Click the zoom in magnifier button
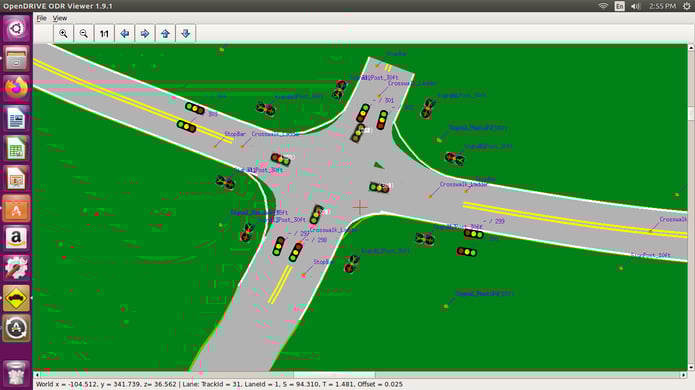Image resolution: width=695 pixels, height=390 pixels. click(63, 34)
